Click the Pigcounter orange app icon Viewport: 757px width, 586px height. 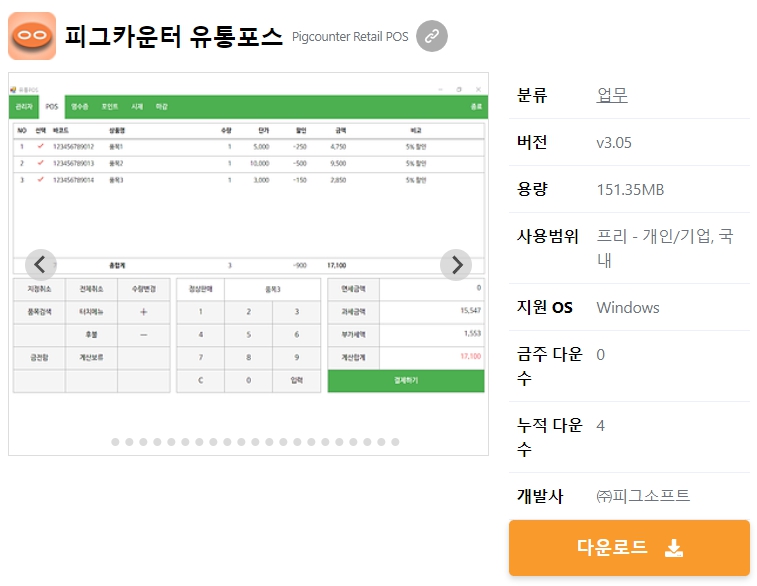(32, 36)
